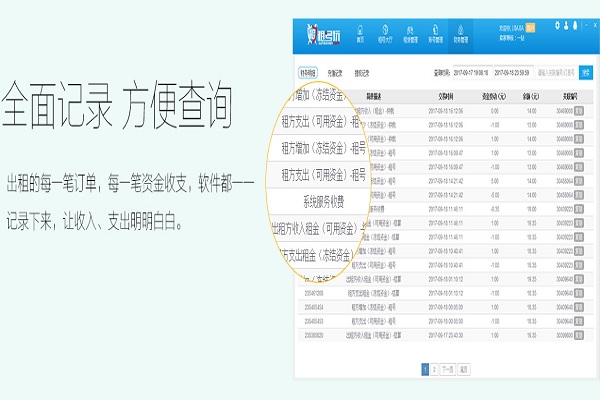
Task: Click the gray button in first table row
Action: pos(579,112)
